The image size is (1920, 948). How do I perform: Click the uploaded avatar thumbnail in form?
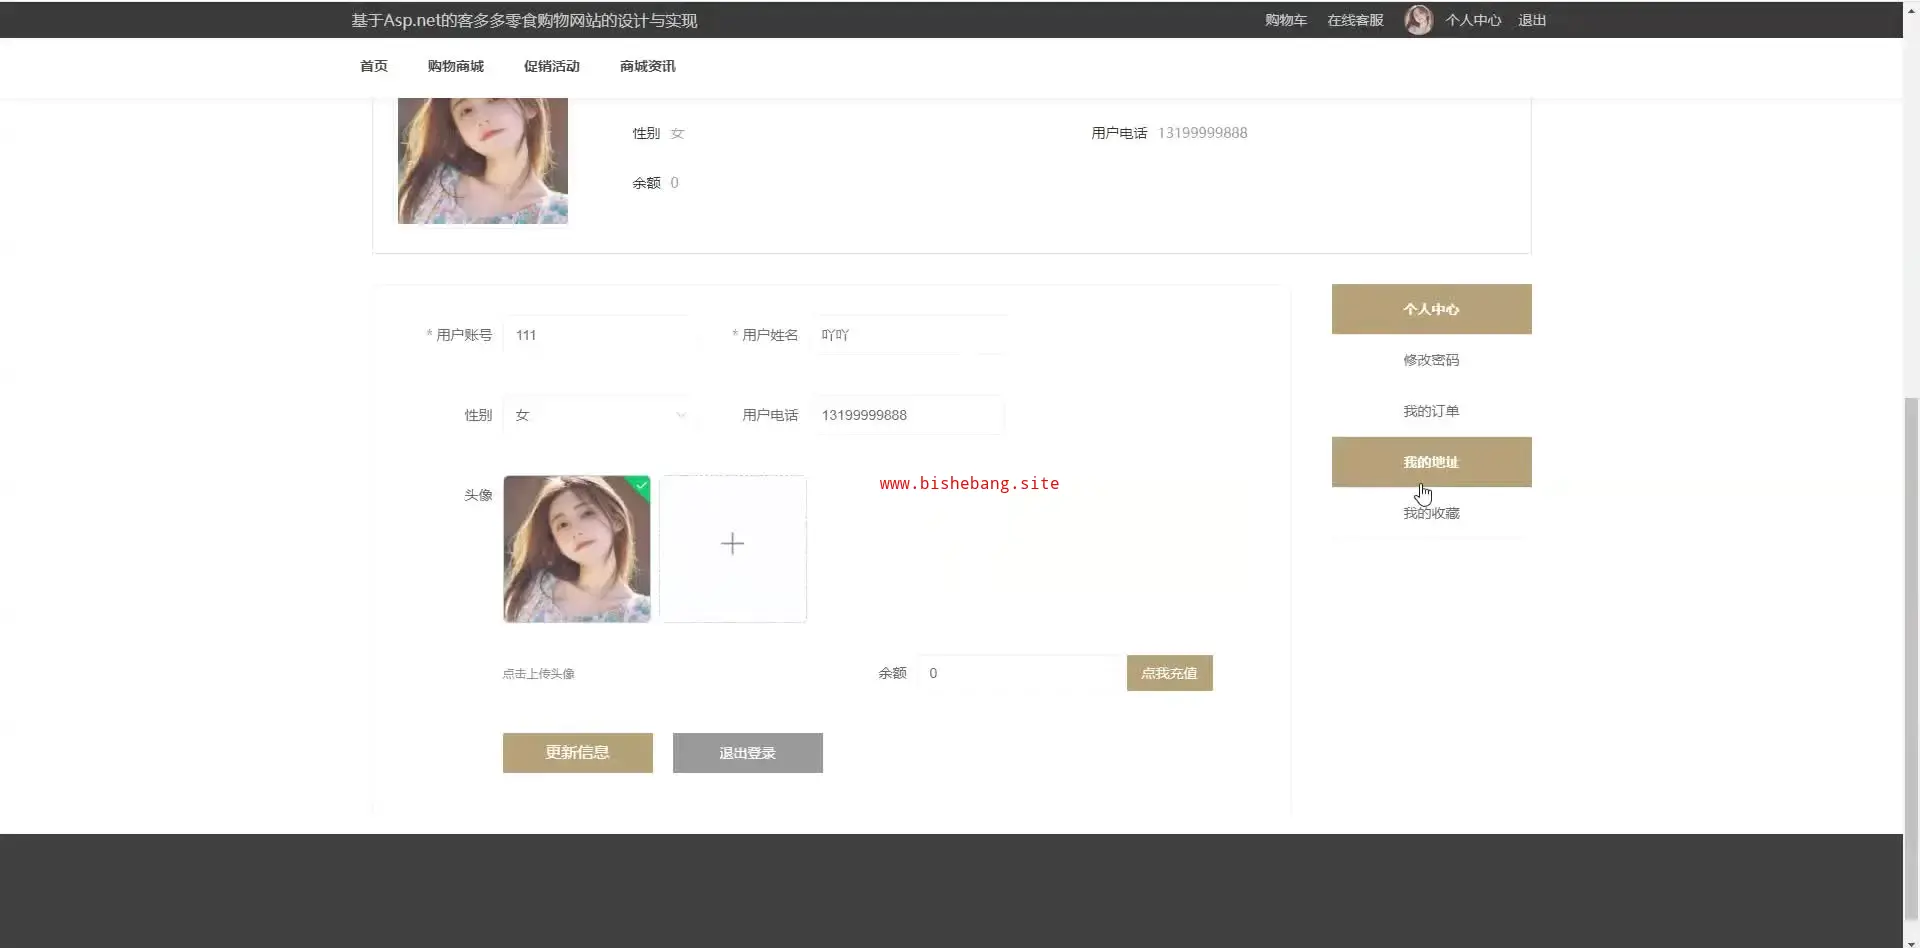577,549
